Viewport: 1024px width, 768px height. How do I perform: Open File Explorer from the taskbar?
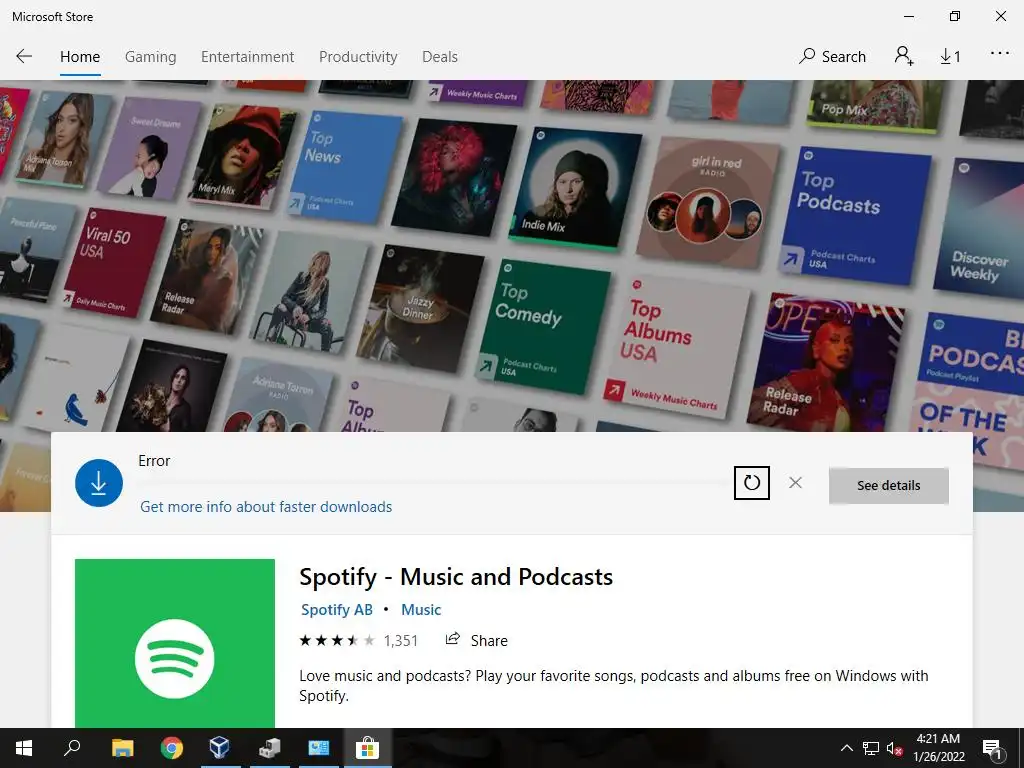tap(122, 748)
